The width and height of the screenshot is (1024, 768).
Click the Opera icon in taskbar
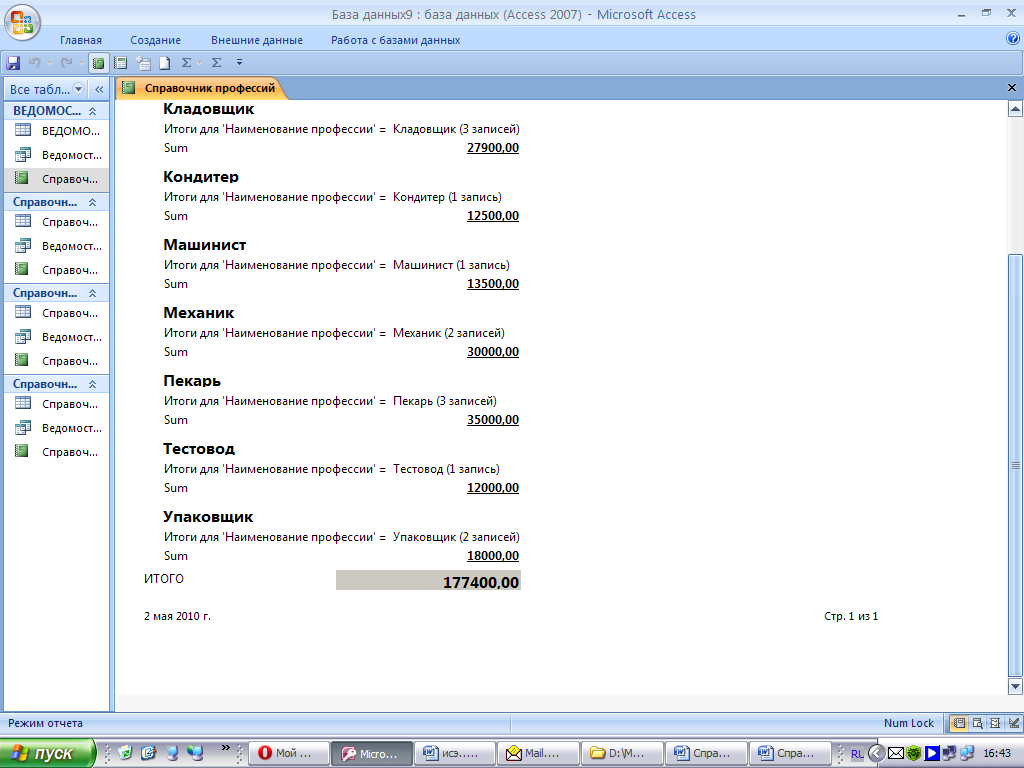[x=264, y=753]
